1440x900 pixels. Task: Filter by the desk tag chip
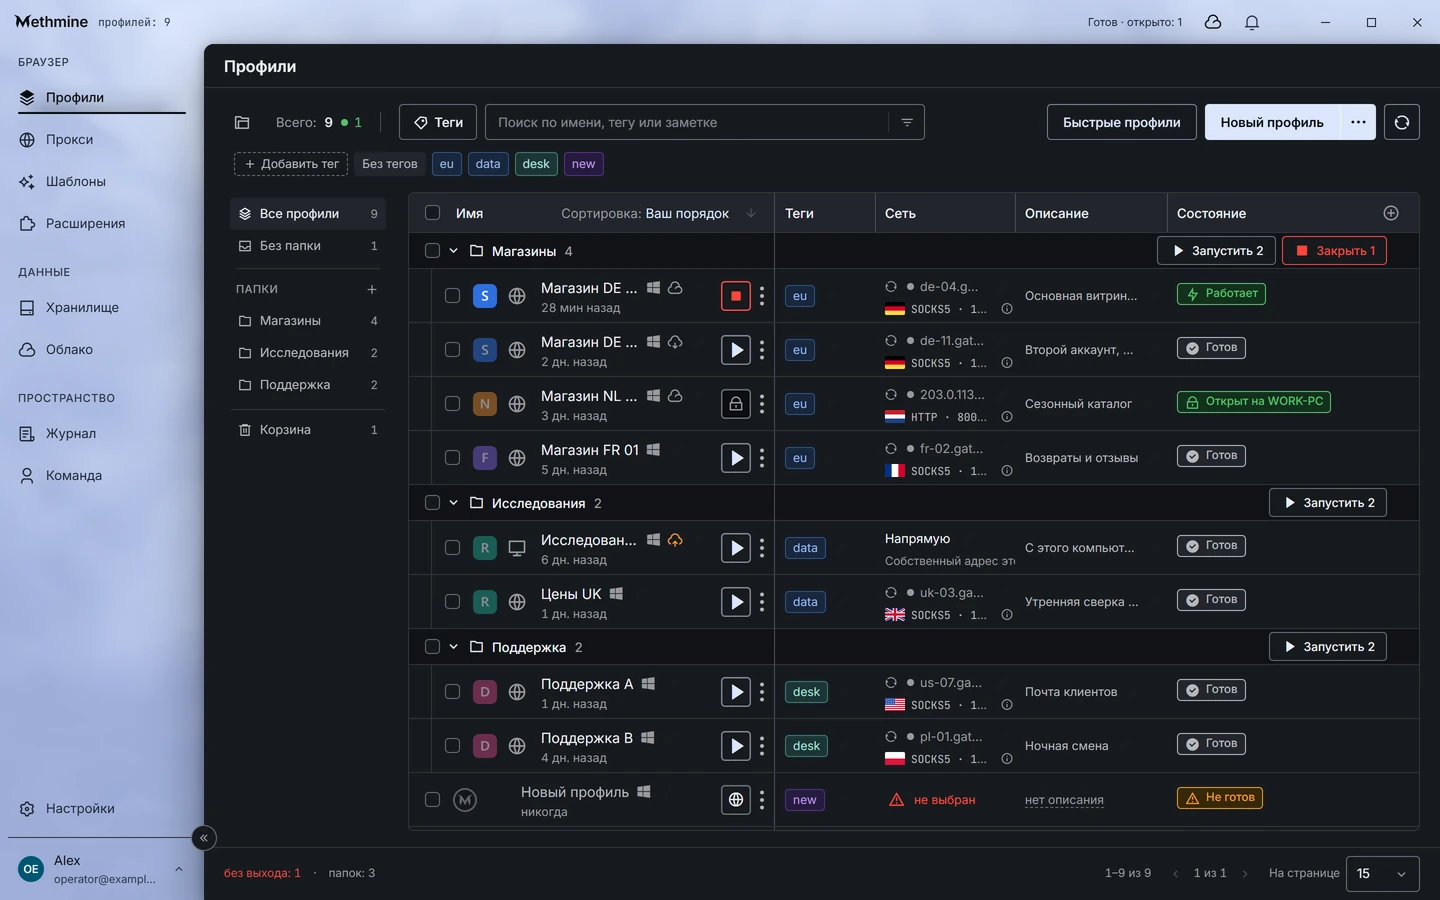(536, 164)
